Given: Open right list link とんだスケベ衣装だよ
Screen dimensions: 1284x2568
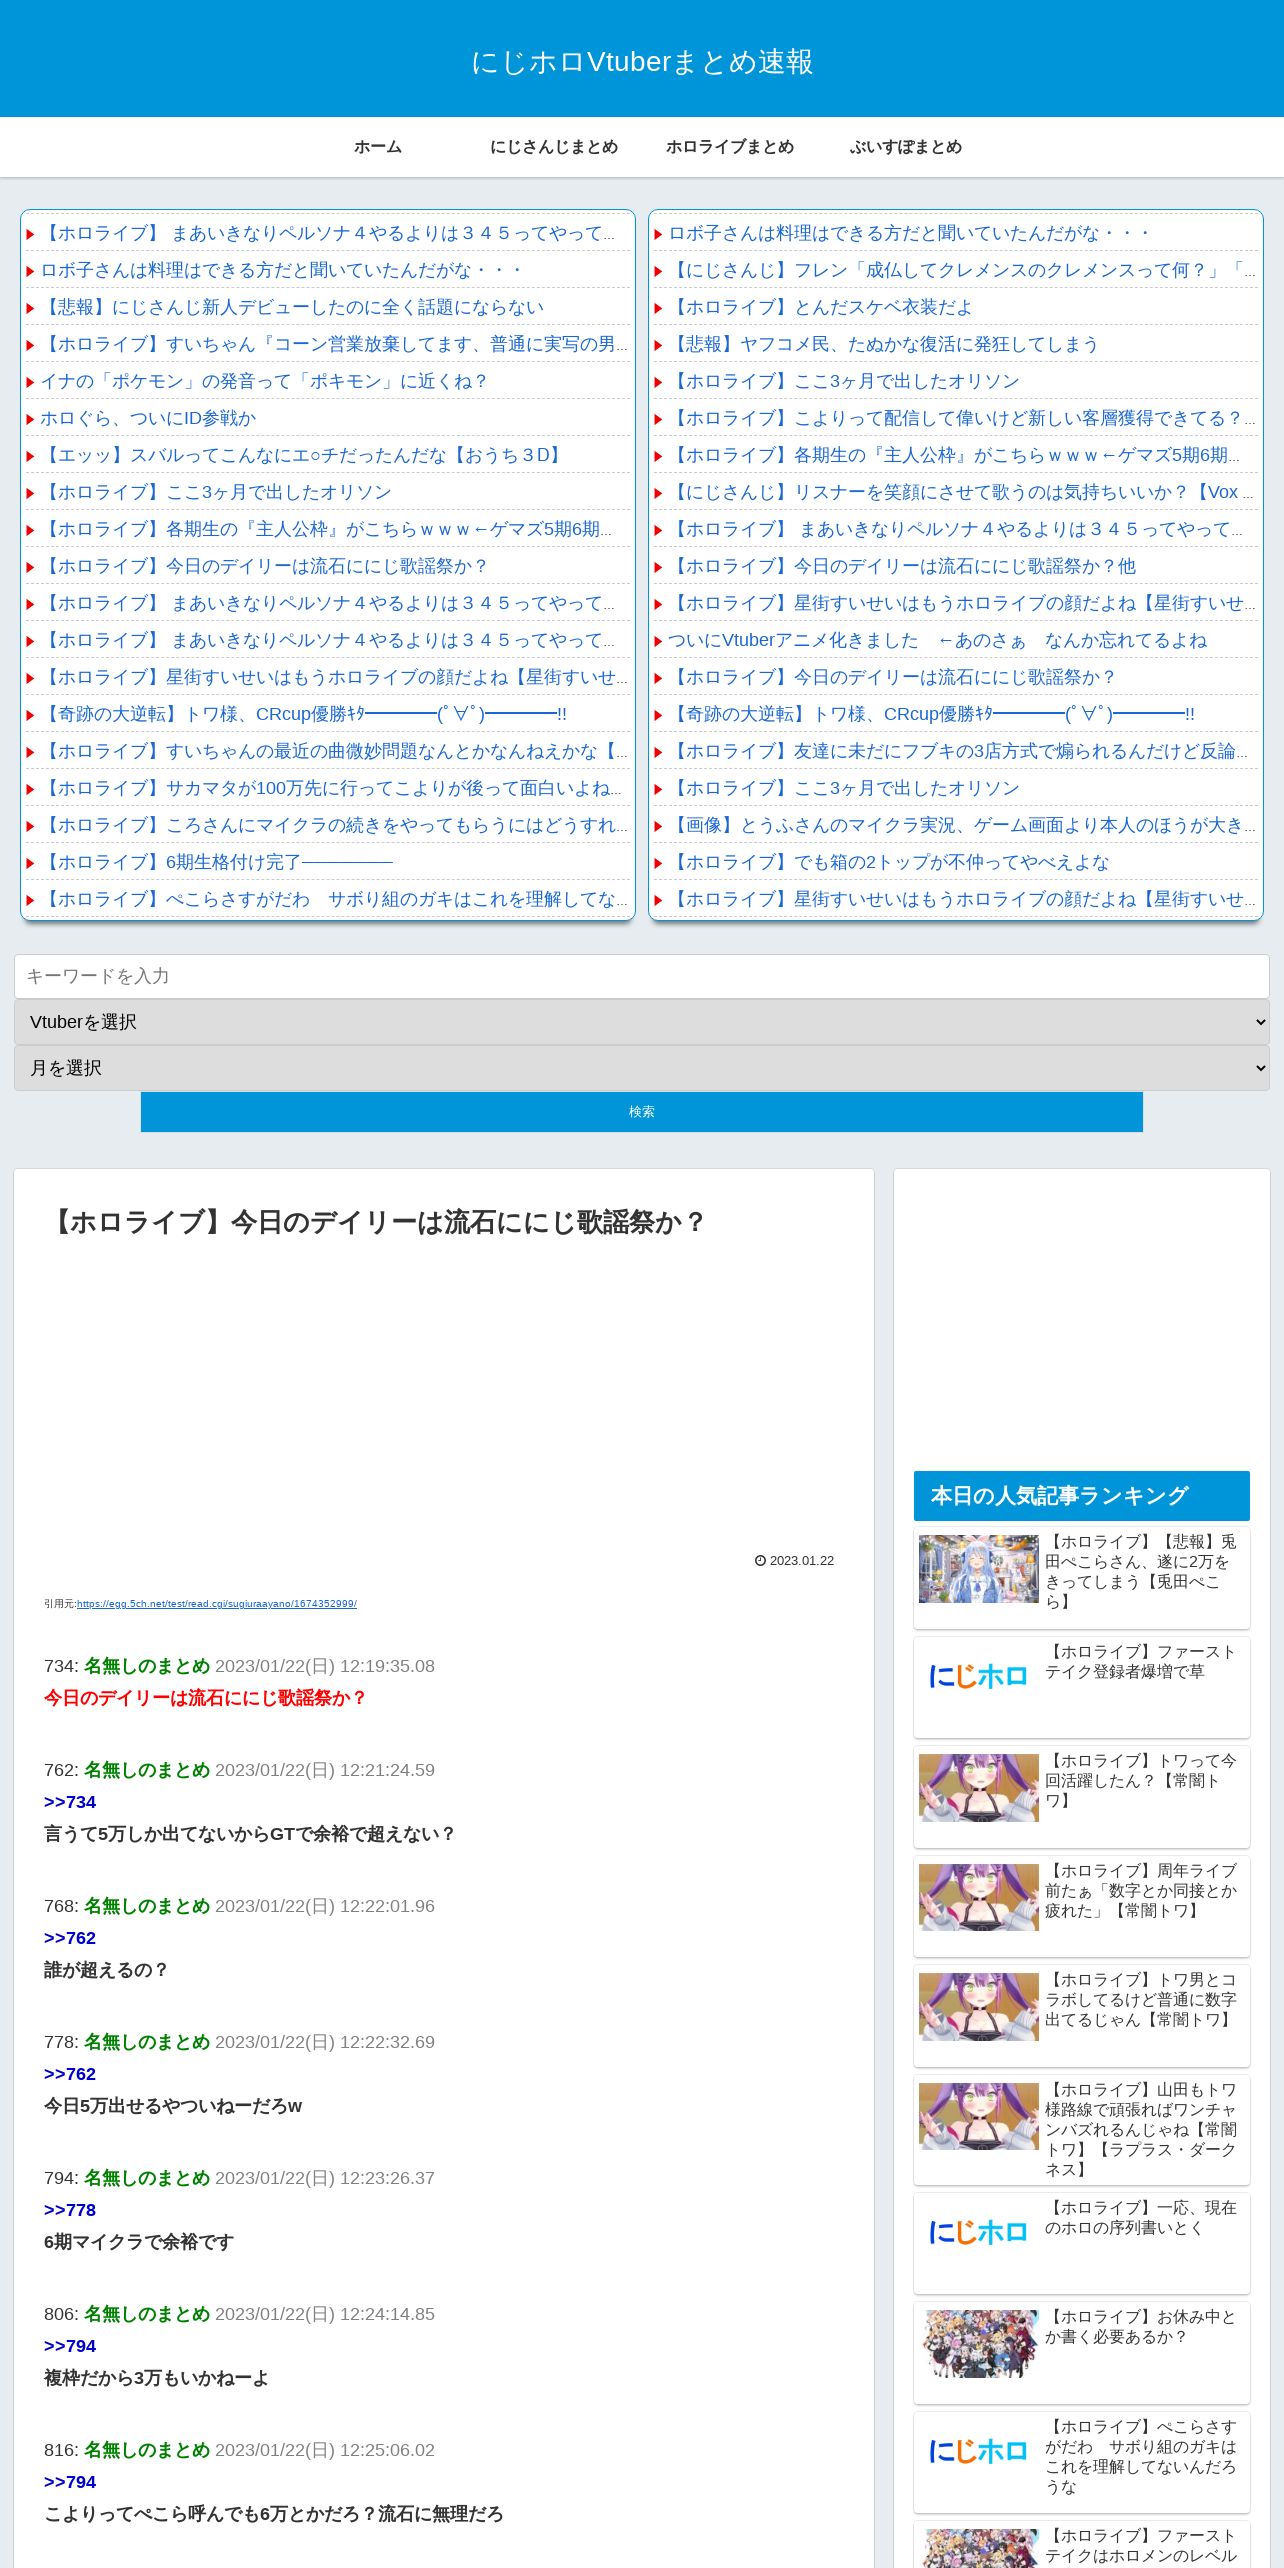Looking at the screenshot, I should click(820, 307).
